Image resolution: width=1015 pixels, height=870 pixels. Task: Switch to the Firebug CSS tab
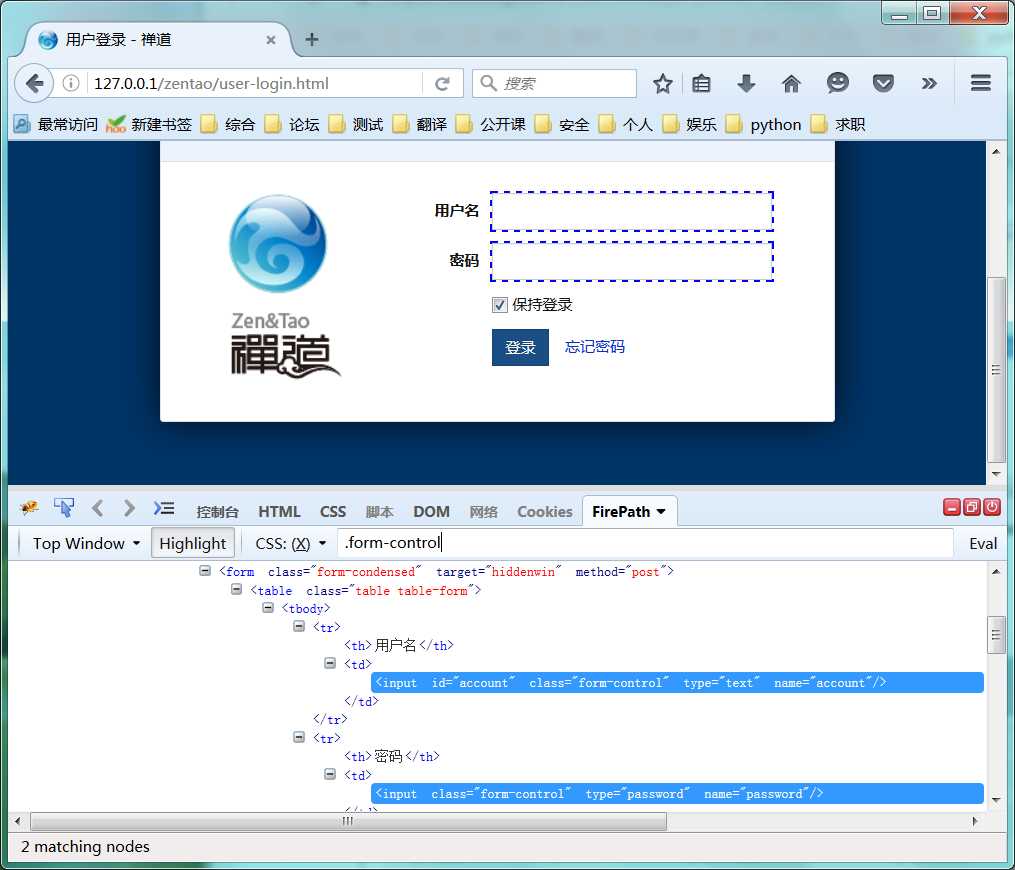point(333,511)
